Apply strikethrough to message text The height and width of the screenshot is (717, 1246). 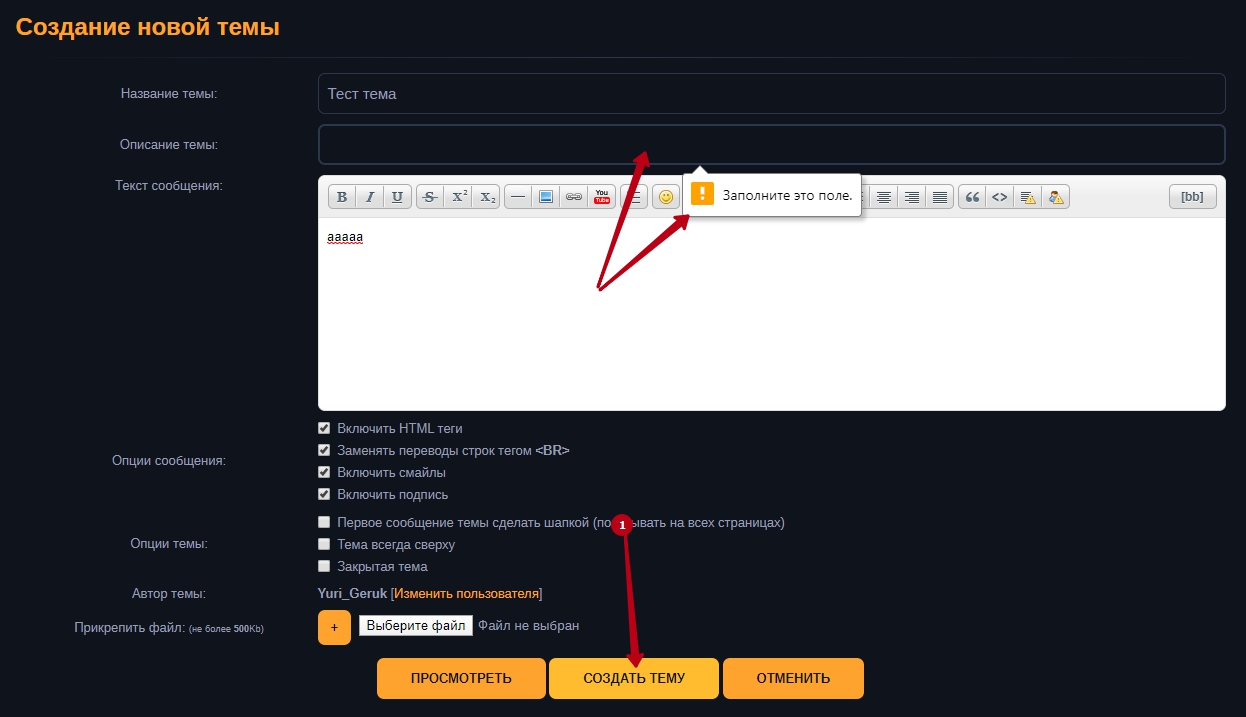(x=430, y=197)
